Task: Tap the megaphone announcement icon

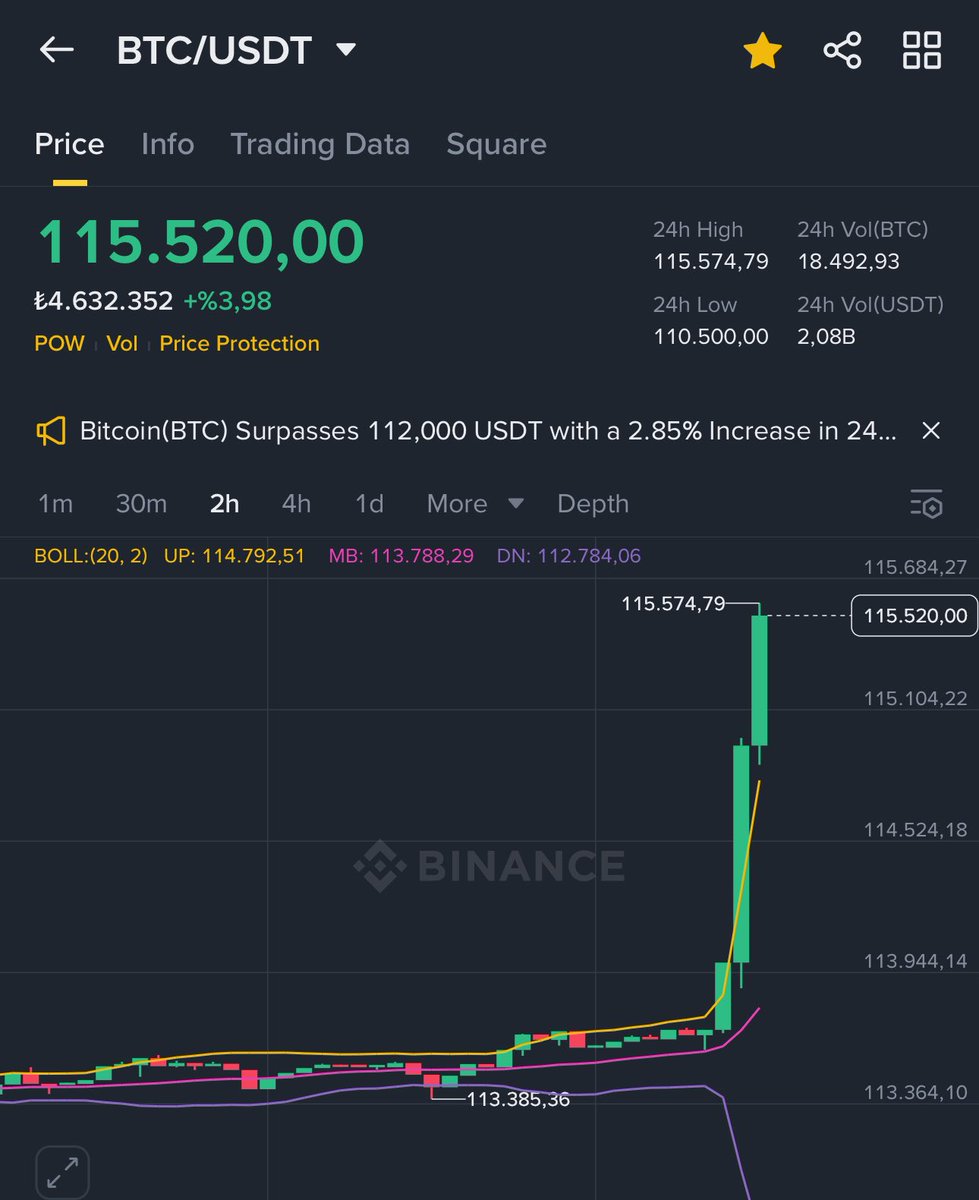Action: click(x=51, y=431)
